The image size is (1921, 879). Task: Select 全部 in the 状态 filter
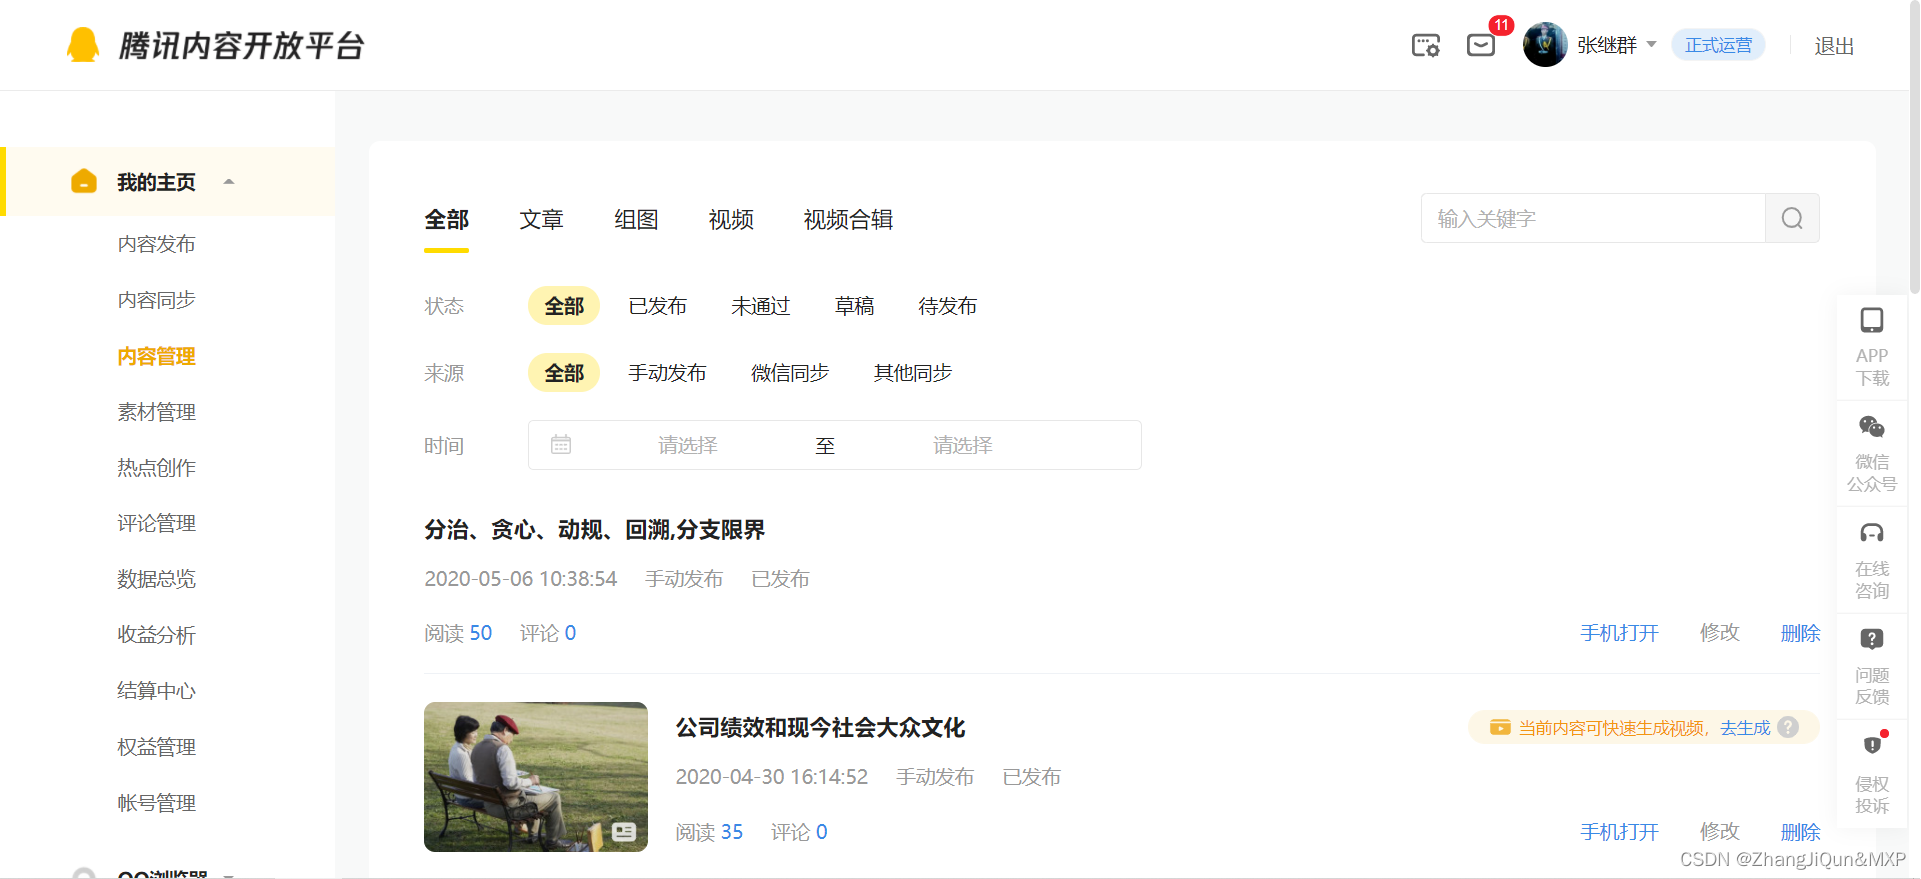click(x=564, y=306)
